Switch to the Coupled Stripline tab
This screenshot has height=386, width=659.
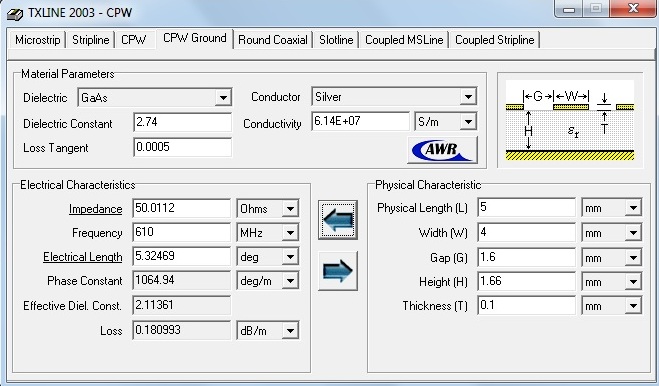[495, 40]
